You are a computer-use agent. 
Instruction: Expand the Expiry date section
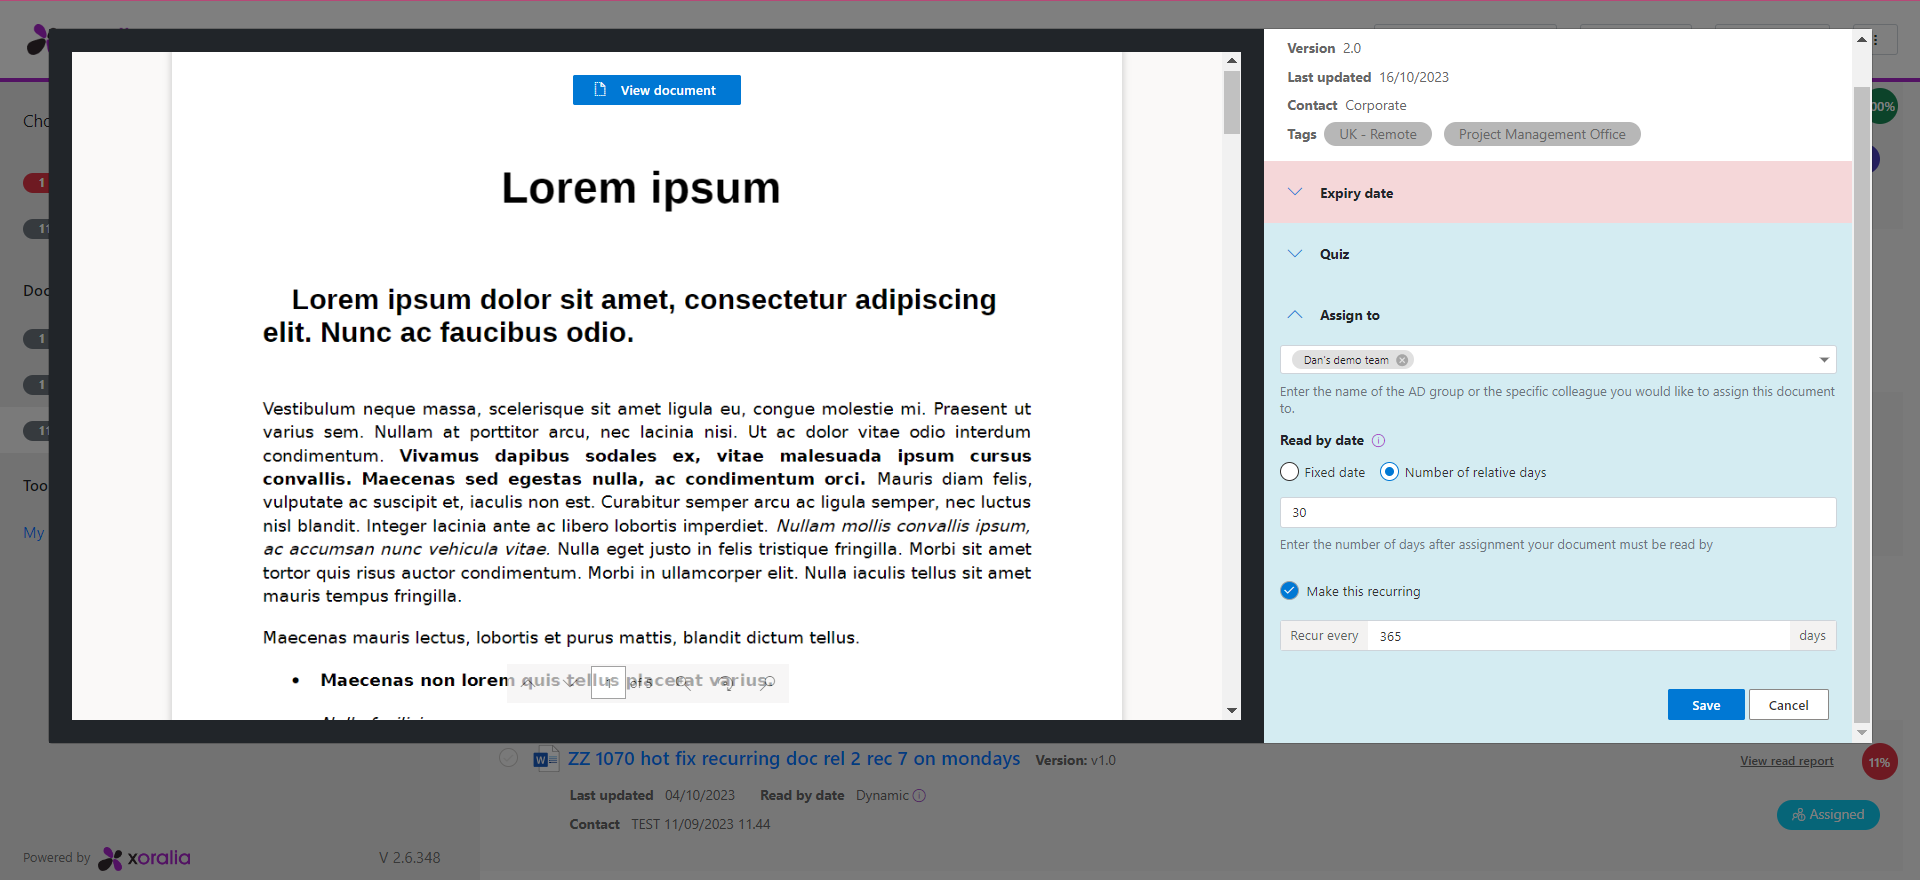pyautogui.click(x=1558, y=193)
